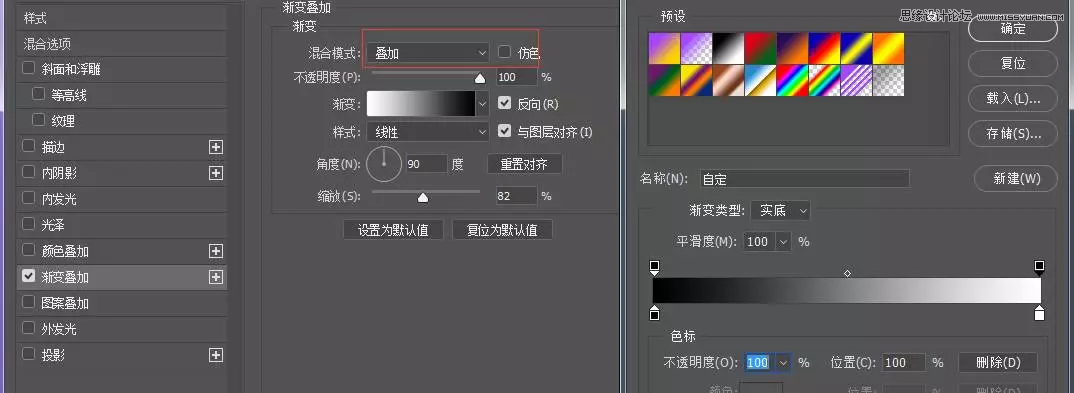Click plus icon beside 渐变叠加 Gradient Overlay
The image size is (1074, 393).
coord(216,277)
